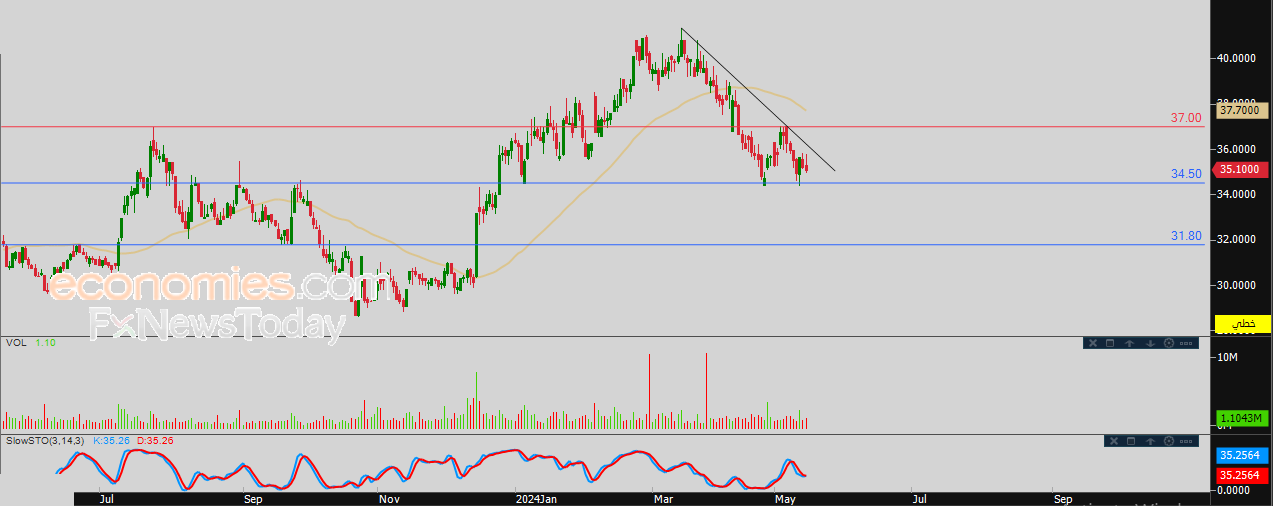This screenshot has height=506, width=1273.
Task: Select the VOL indicator label
Action: tap(16, 342)
